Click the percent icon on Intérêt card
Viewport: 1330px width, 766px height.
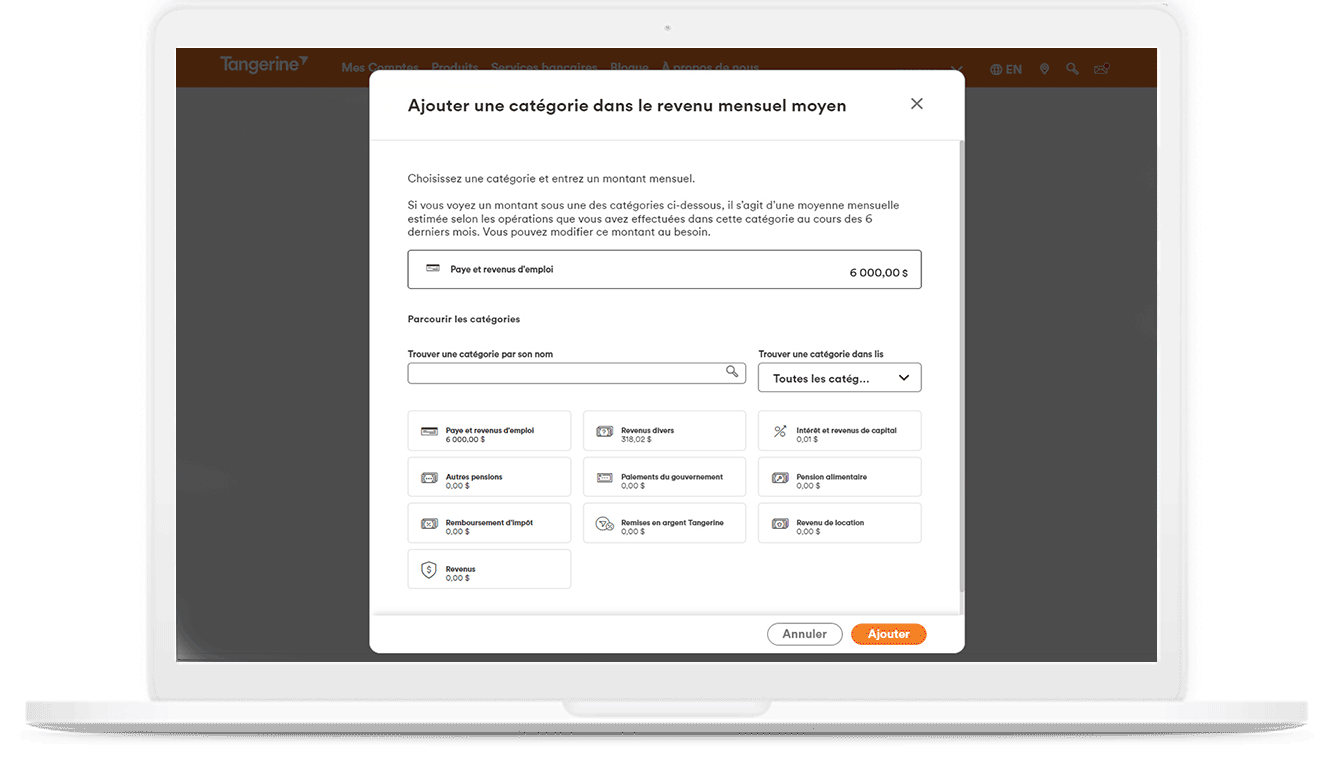coord(780,432)
